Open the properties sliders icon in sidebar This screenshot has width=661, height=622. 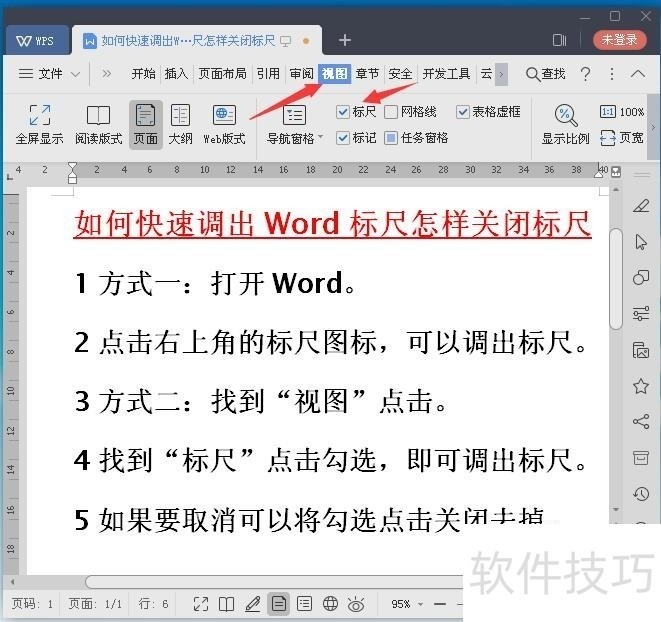(x=641, y=313)
